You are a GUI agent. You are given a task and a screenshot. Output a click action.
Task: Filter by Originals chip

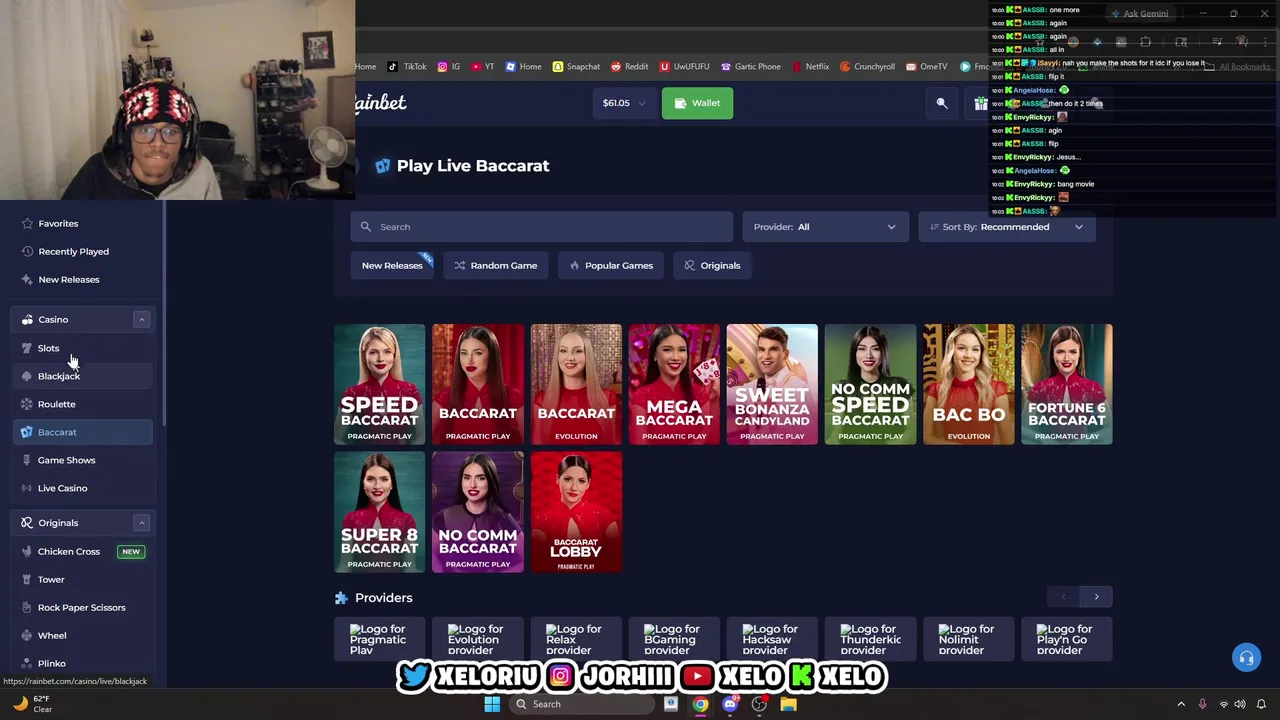(x=712, y=265)
